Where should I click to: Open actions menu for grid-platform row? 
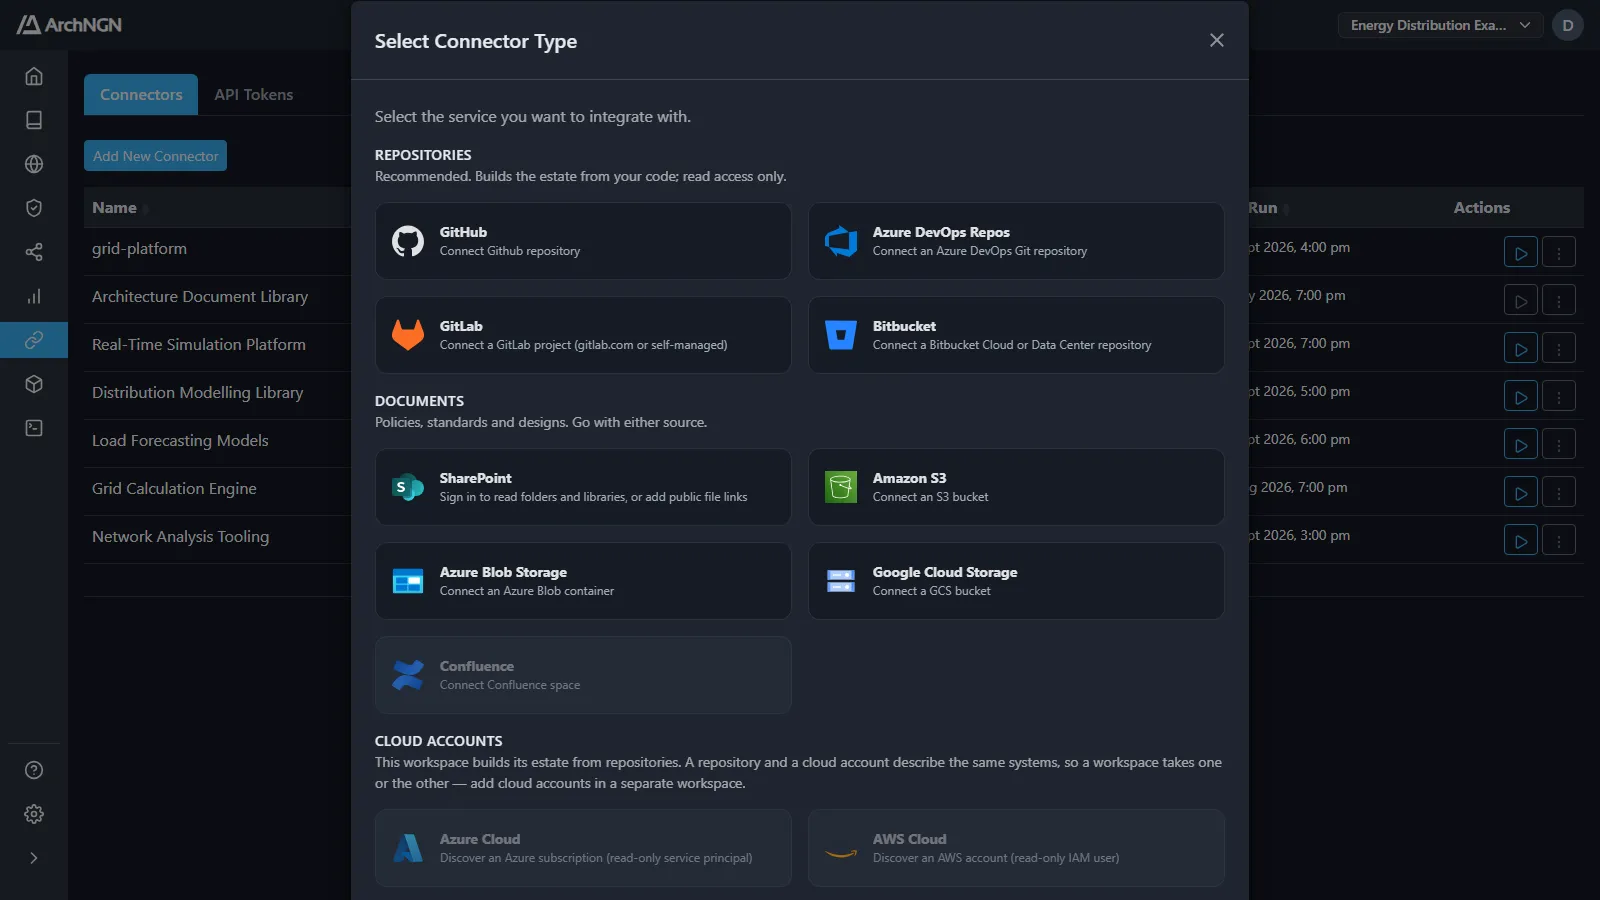click(x=1559, y=252)
